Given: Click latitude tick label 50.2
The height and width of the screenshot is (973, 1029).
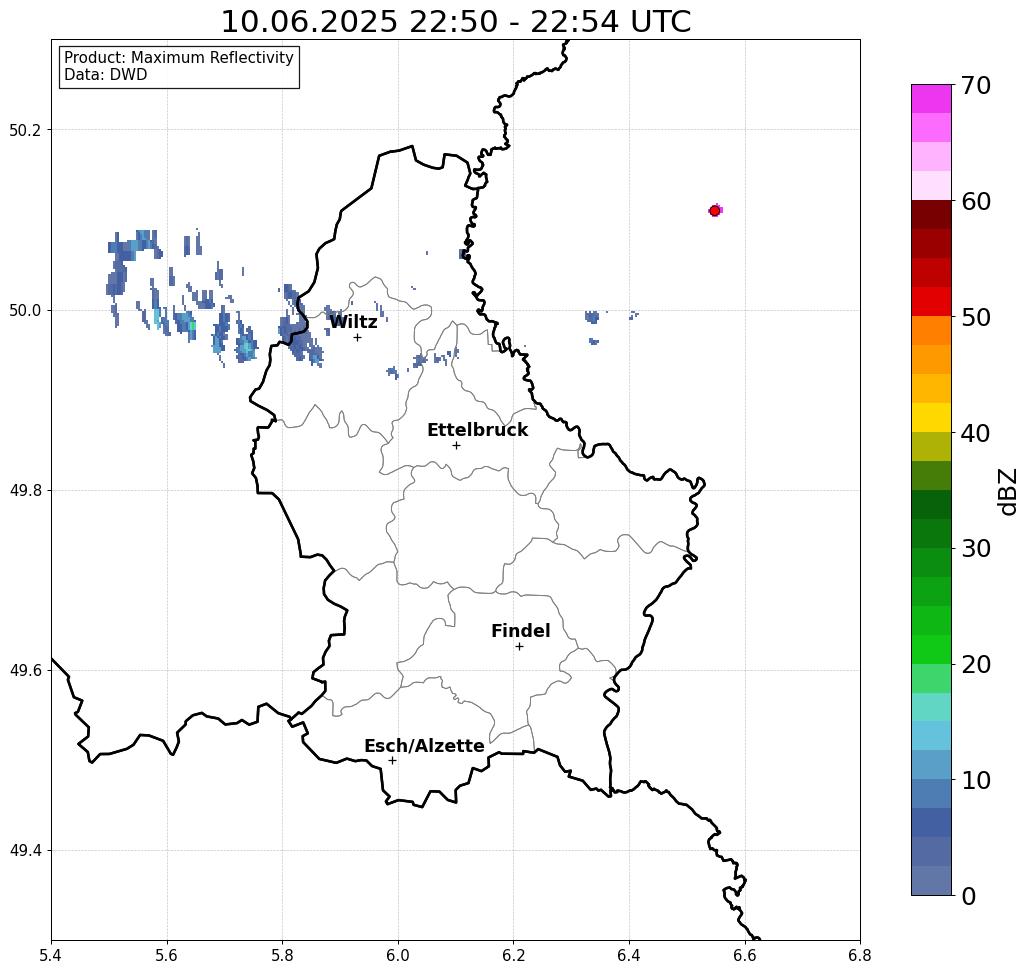Looking at the screenshot, I should 25,130.
